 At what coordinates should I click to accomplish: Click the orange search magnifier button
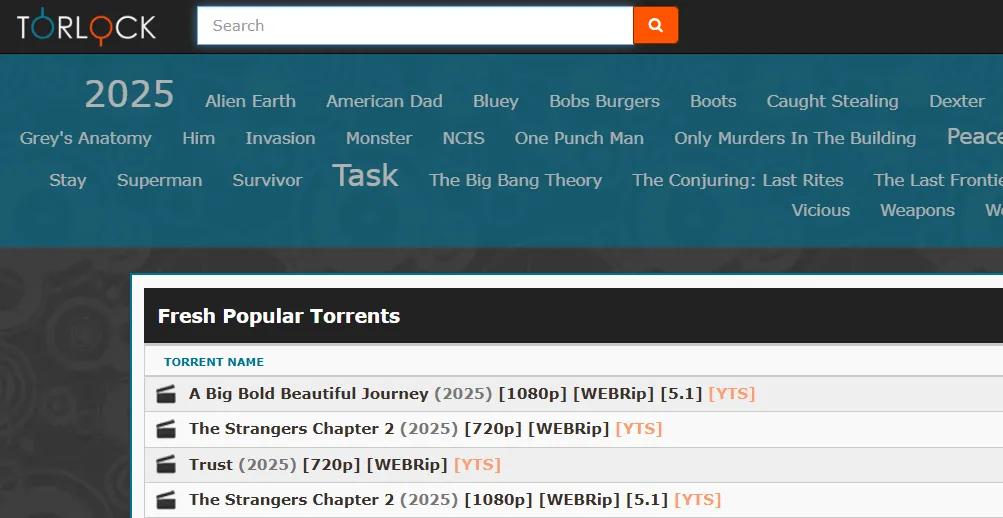tap(656, 26)
